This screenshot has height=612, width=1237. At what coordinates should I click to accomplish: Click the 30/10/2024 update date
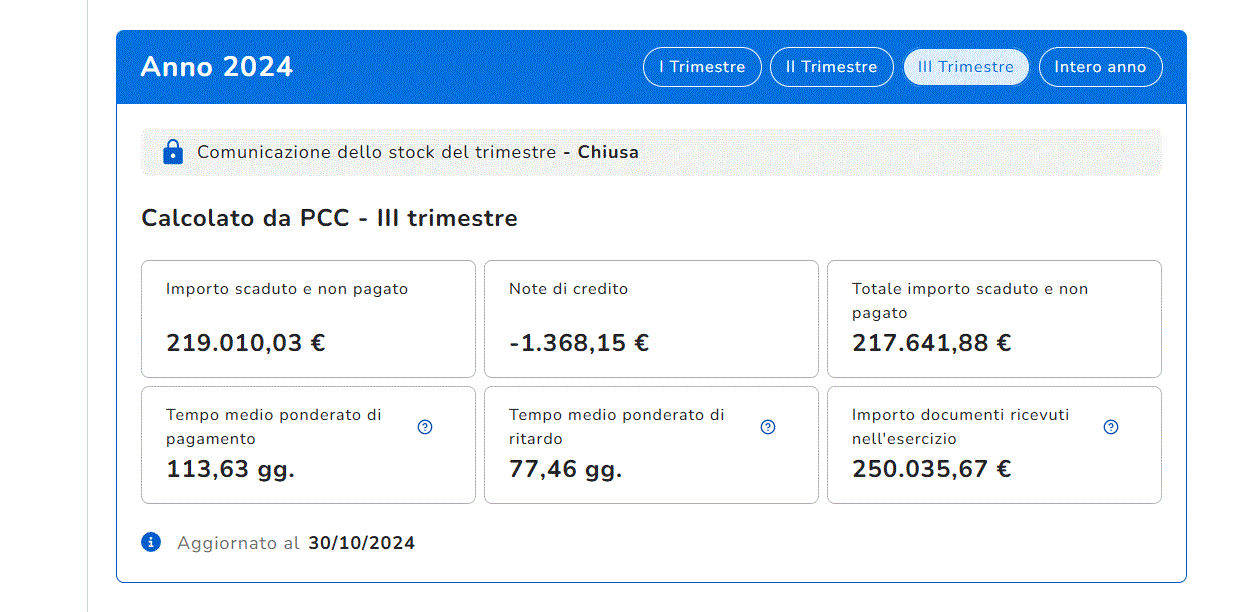[x=361, y=543]
